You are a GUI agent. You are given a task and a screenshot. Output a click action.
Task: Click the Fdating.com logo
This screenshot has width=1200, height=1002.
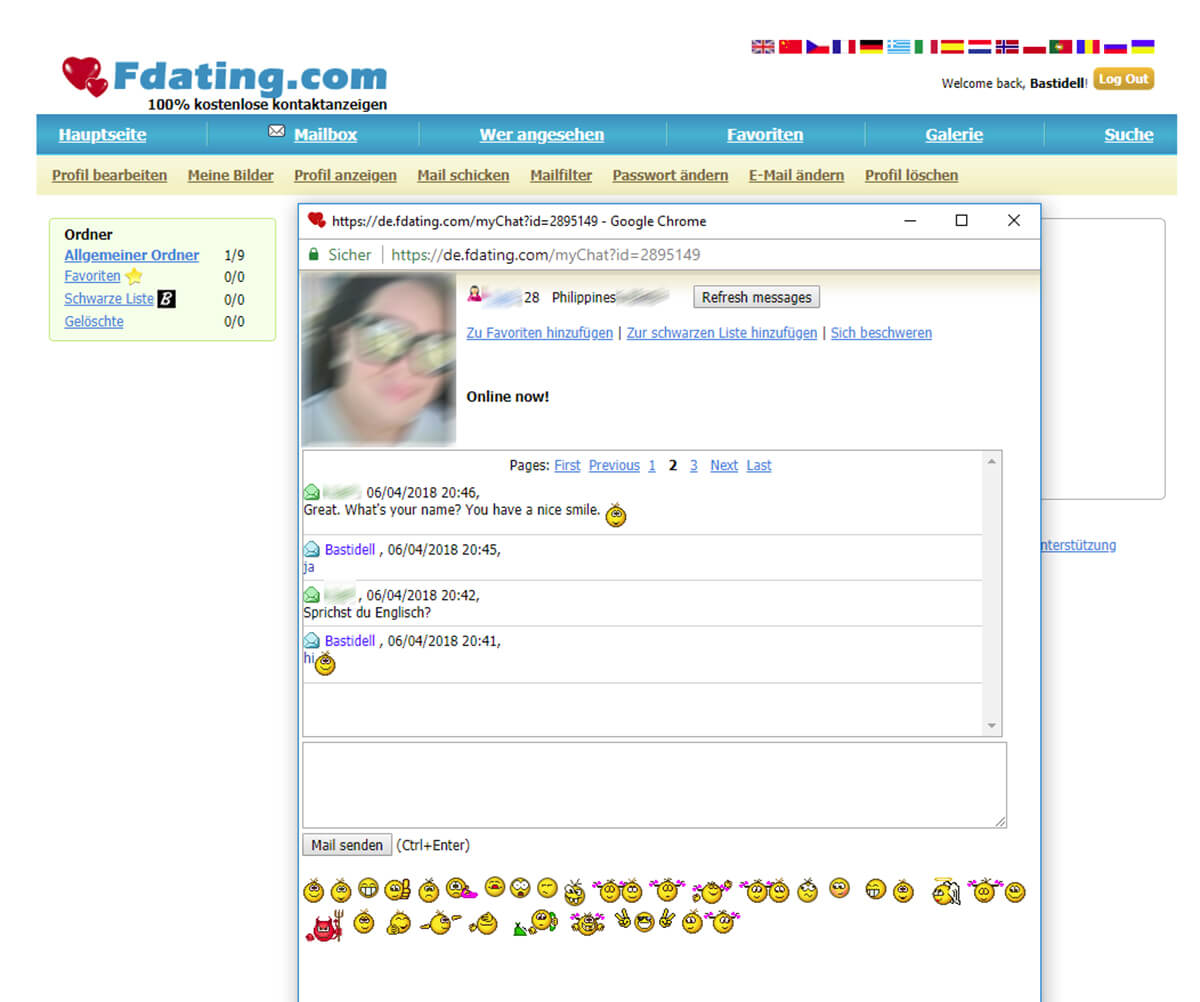(225, 82)
